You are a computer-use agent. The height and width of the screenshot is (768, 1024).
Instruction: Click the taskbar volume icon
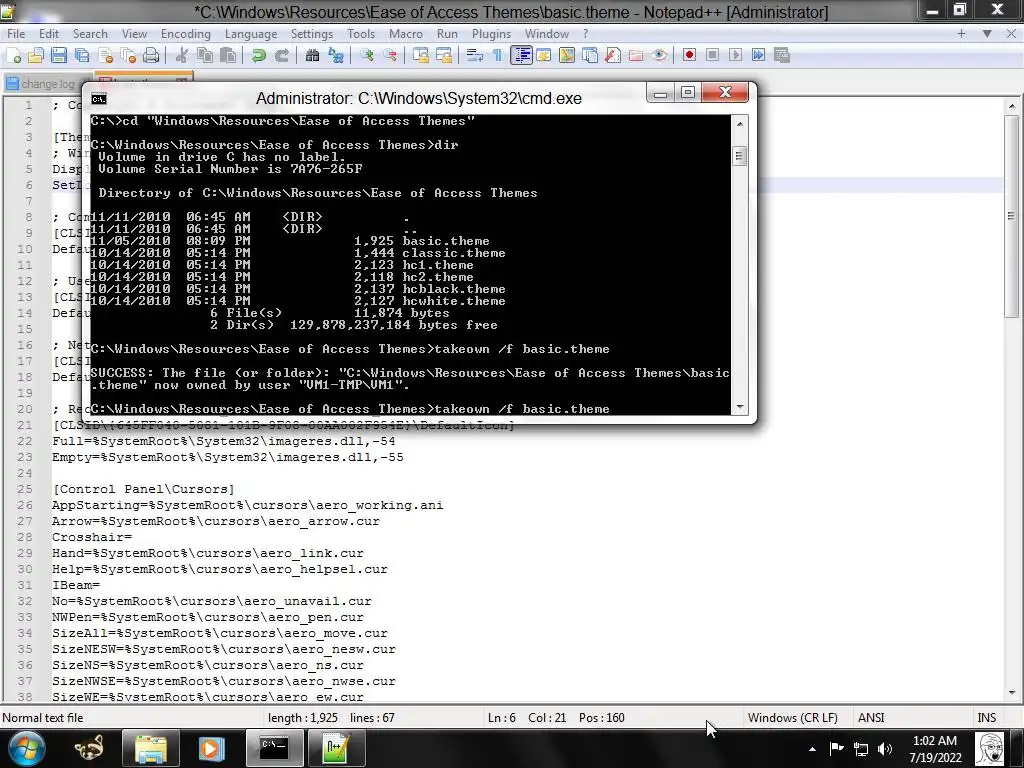tap(885, 749)
